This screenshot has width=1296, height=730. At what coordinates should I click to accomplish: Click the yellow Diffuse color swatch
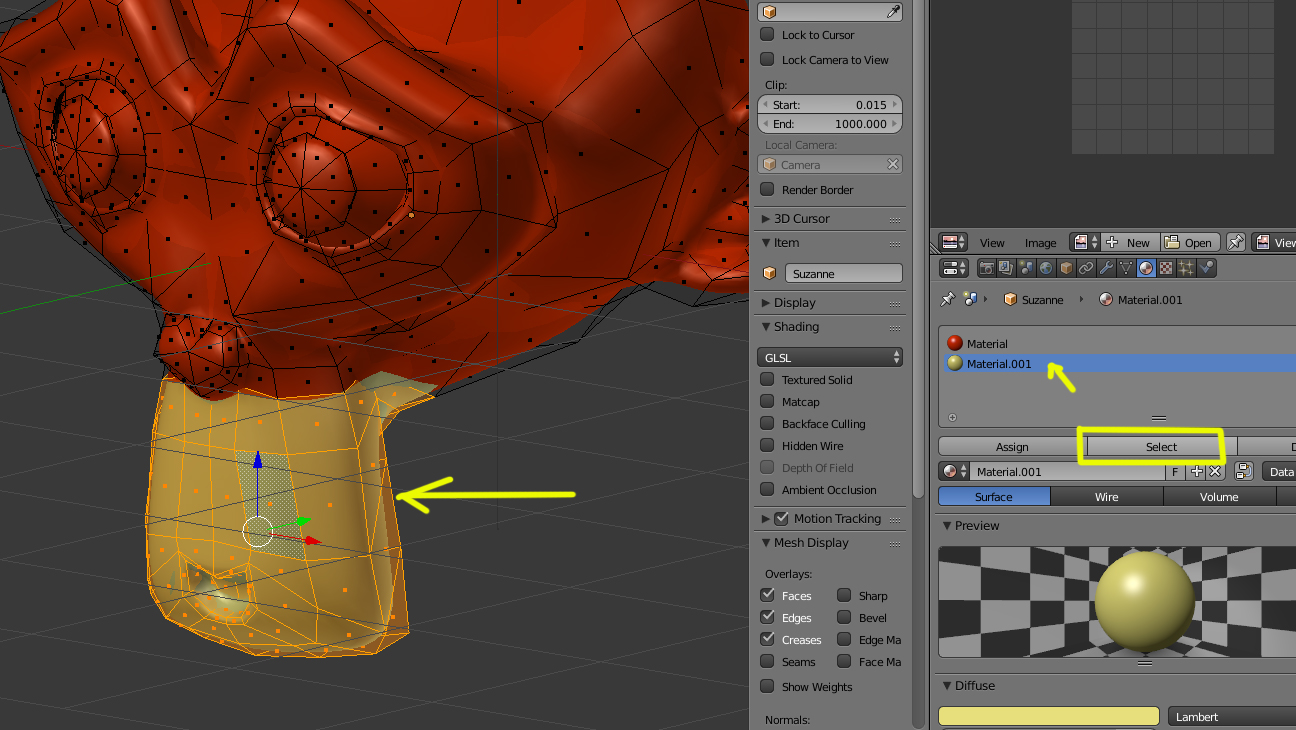pos(1048,716)
